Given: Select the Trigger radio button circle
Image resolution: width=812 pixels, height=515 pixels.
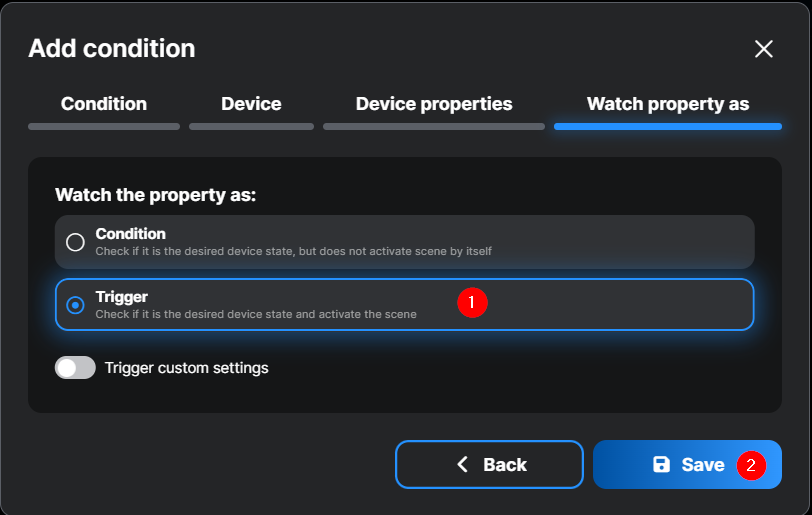Looking at the screenshot, I should point(75,305).
